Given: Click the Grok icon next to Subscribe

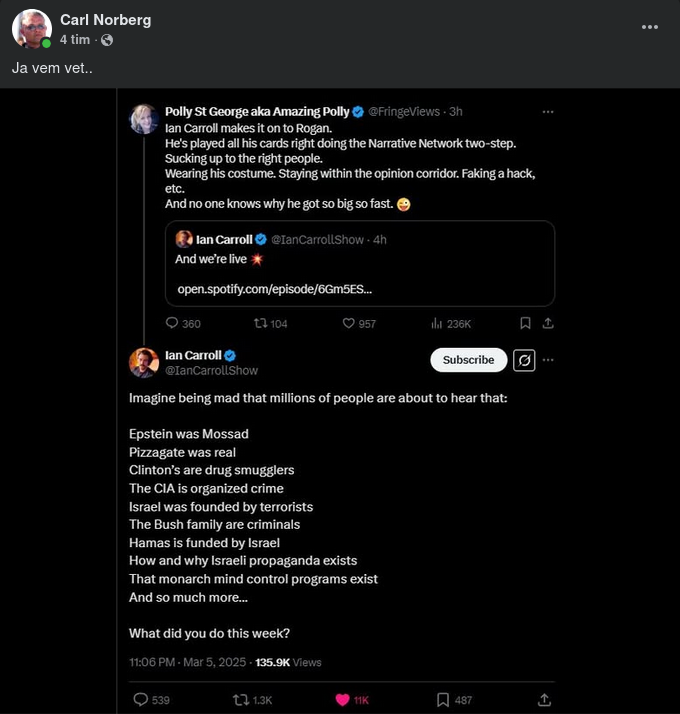Looking at the screenshot, I should [x=524, y=360].
